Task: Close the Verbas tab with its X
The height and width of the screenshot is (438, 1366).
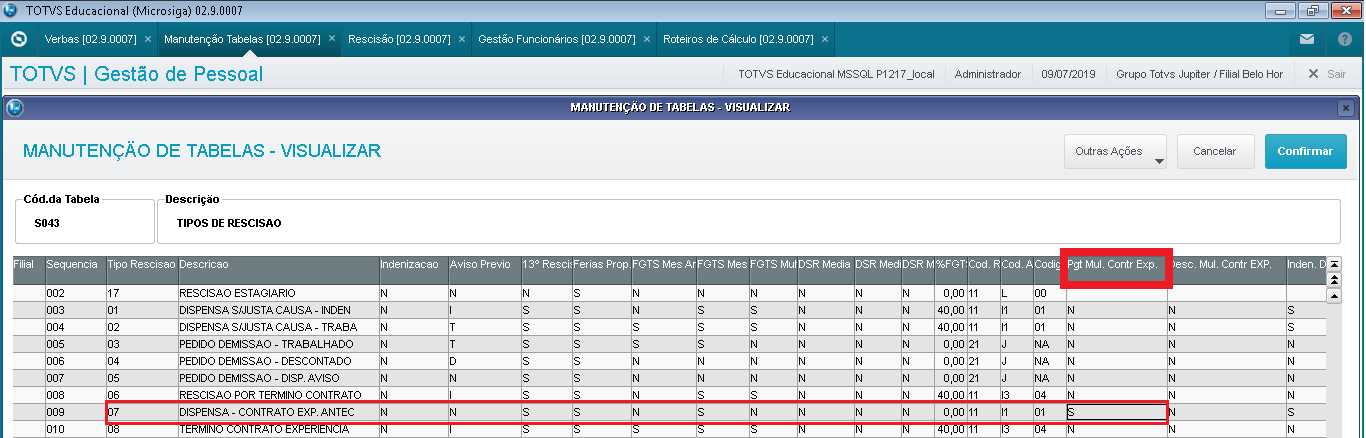Action: pos(147,39)
